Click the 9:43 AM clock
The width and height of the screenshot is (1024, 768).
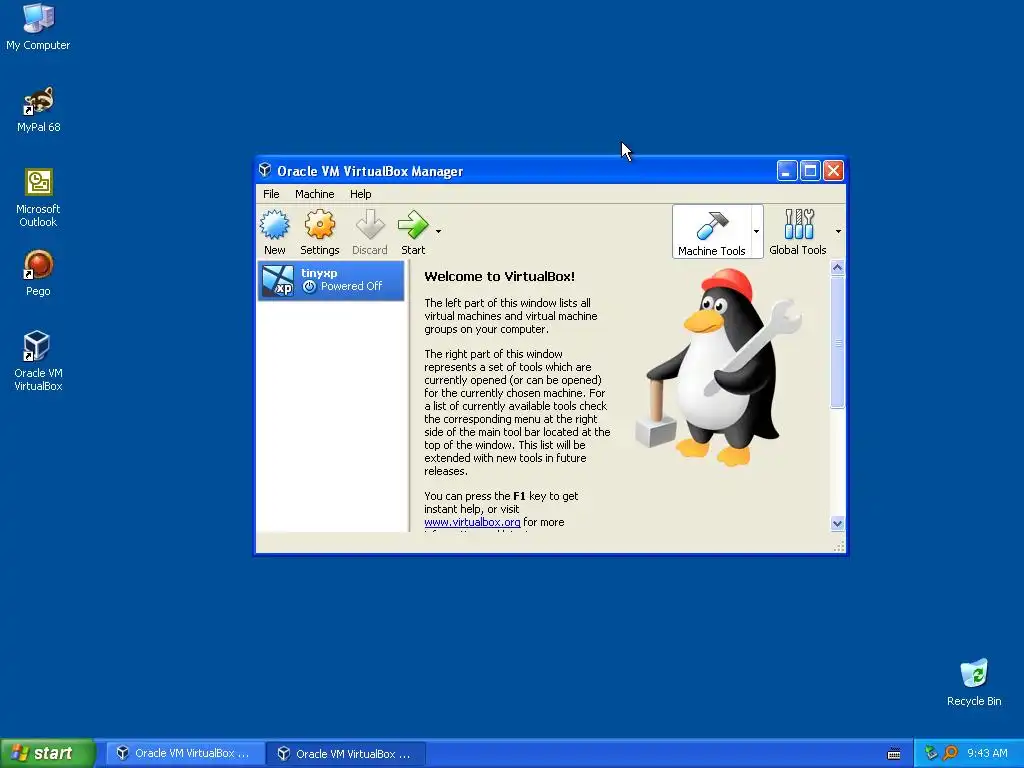[x=987, y=753]
